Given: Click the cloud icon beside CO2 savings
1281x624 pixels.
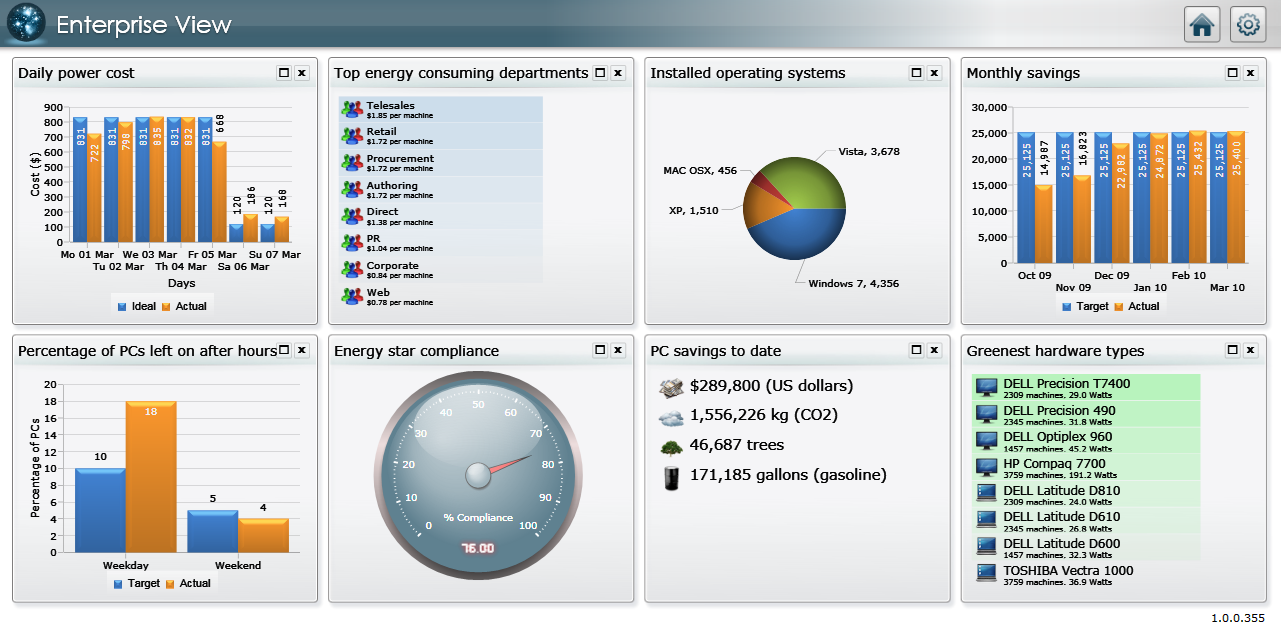Looking at the screenshot, I should tap(671, 416).
